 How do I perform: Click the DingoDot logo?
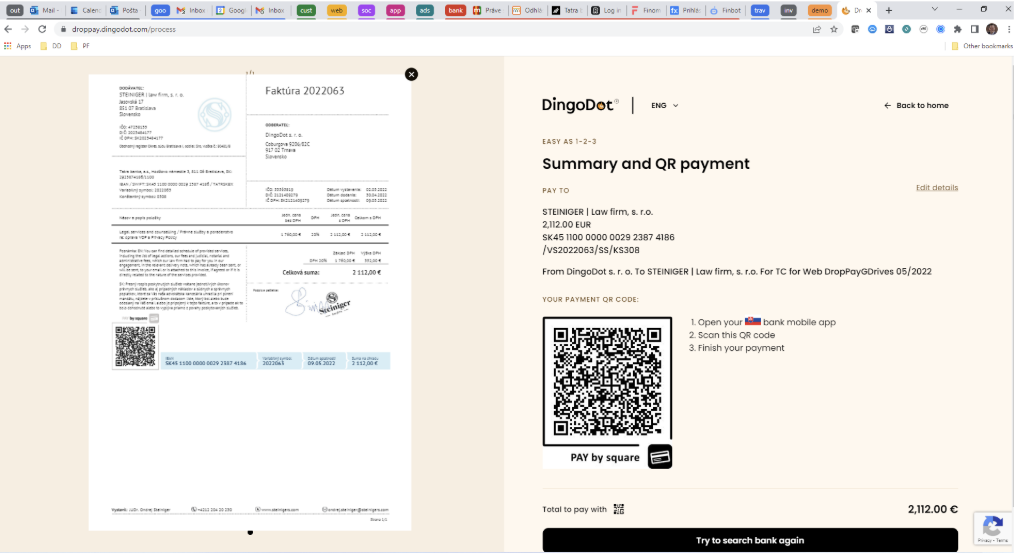tap(580, 105)
